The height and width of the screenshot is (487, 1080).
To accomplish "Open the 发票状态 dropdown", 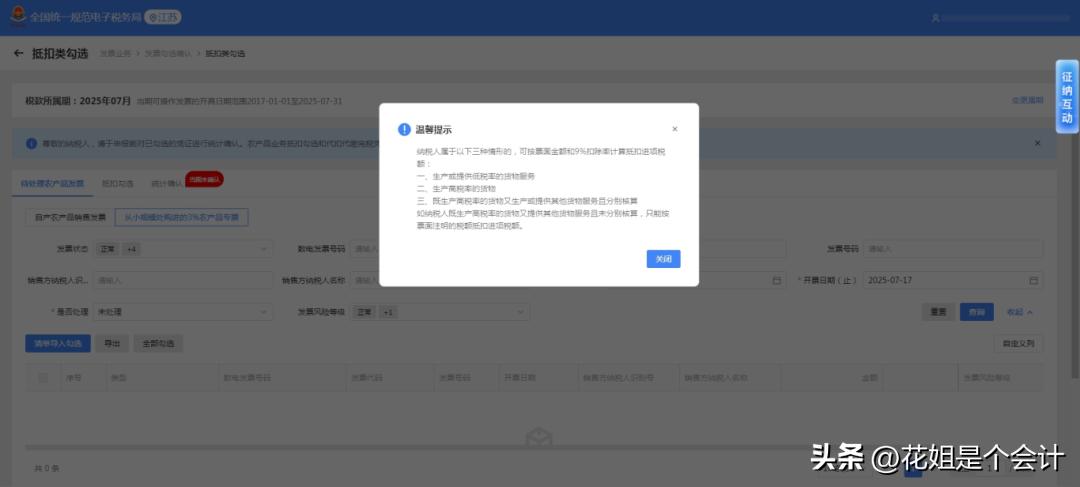I will click(x=183, y=249).
